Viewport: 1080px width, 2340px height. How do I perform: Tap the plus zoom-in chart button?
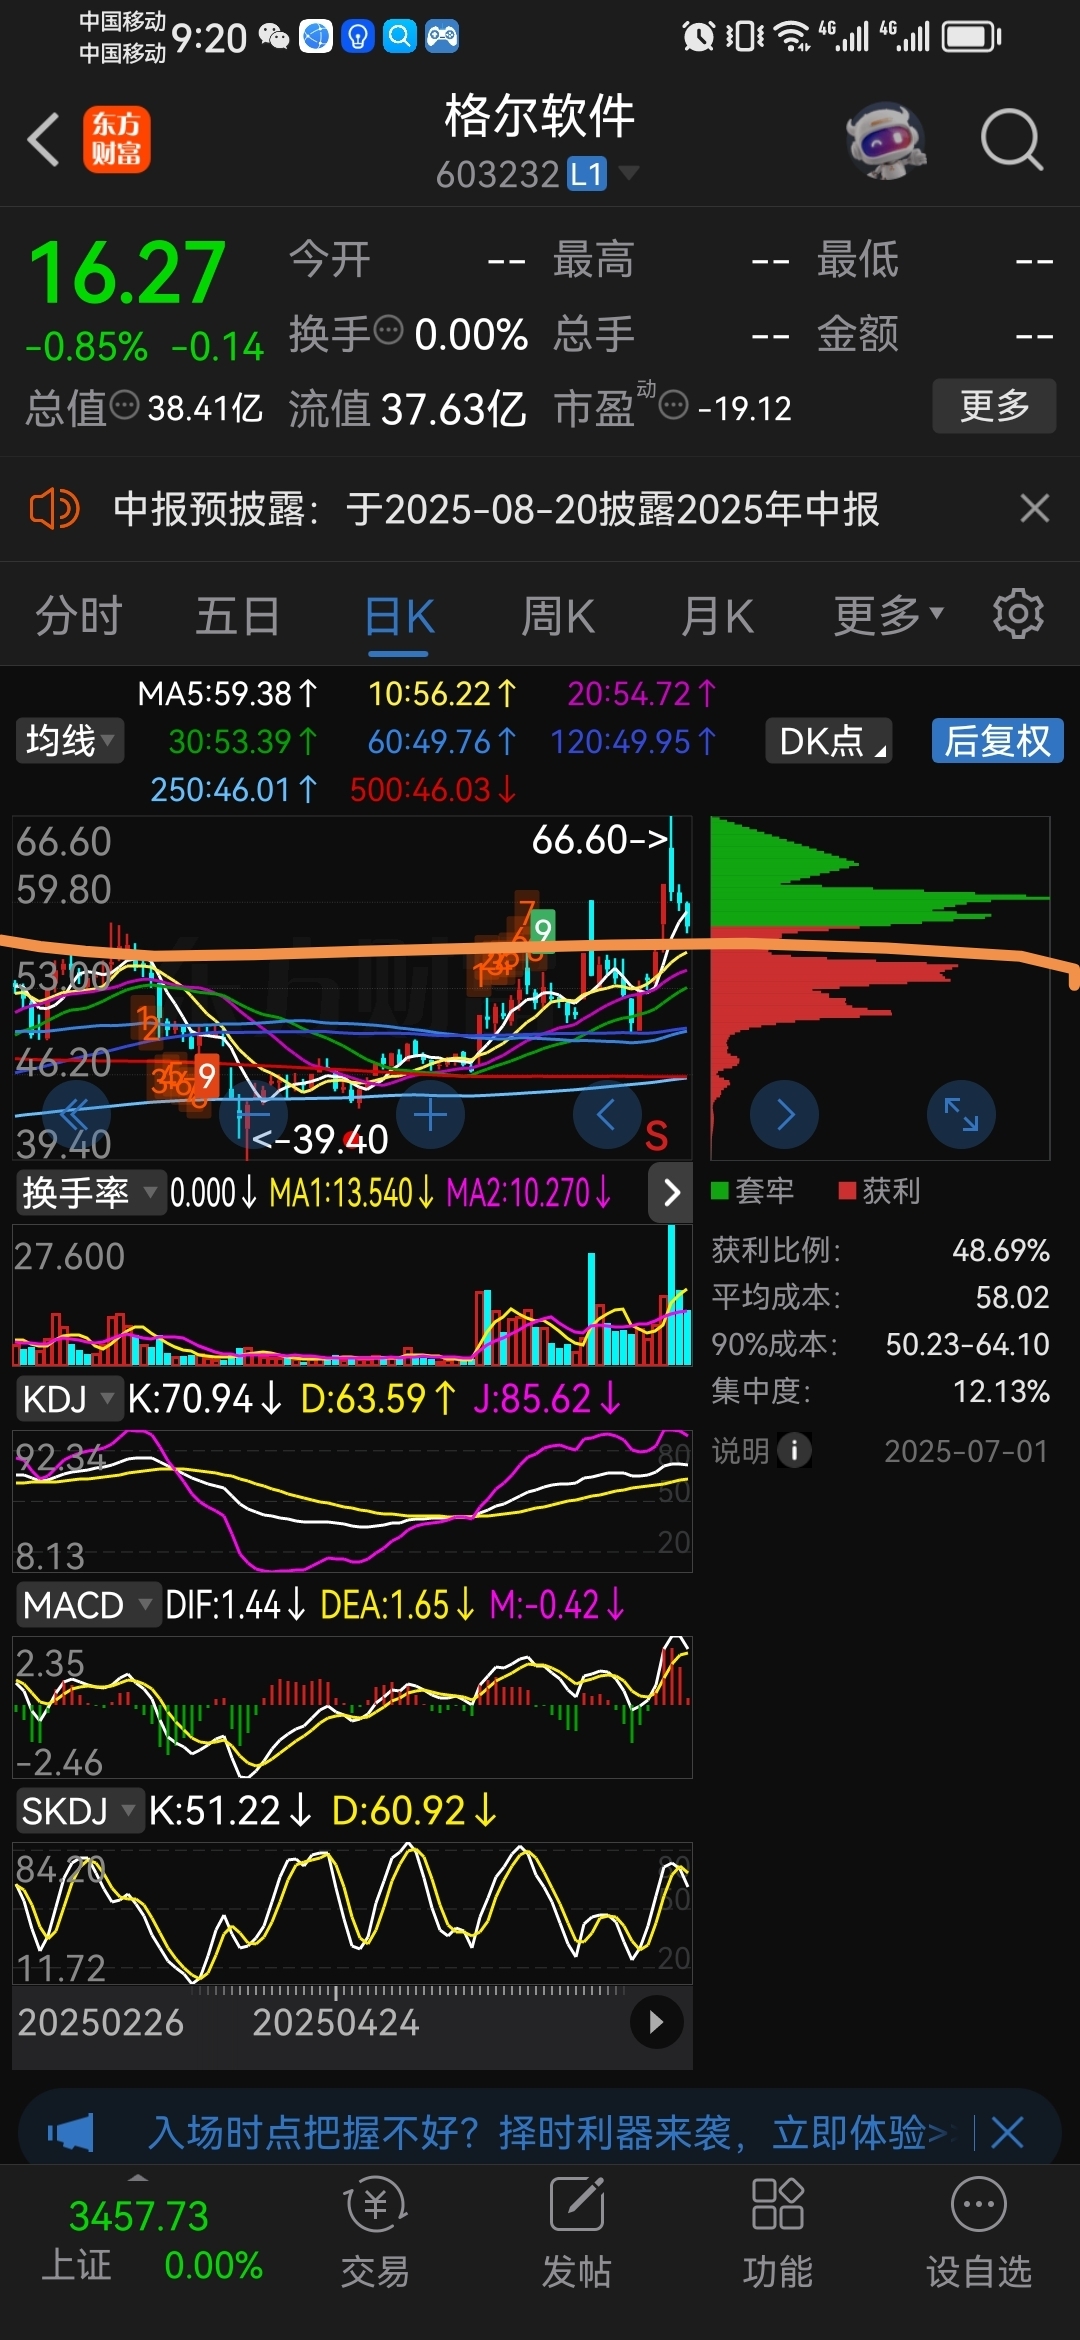431,1114
